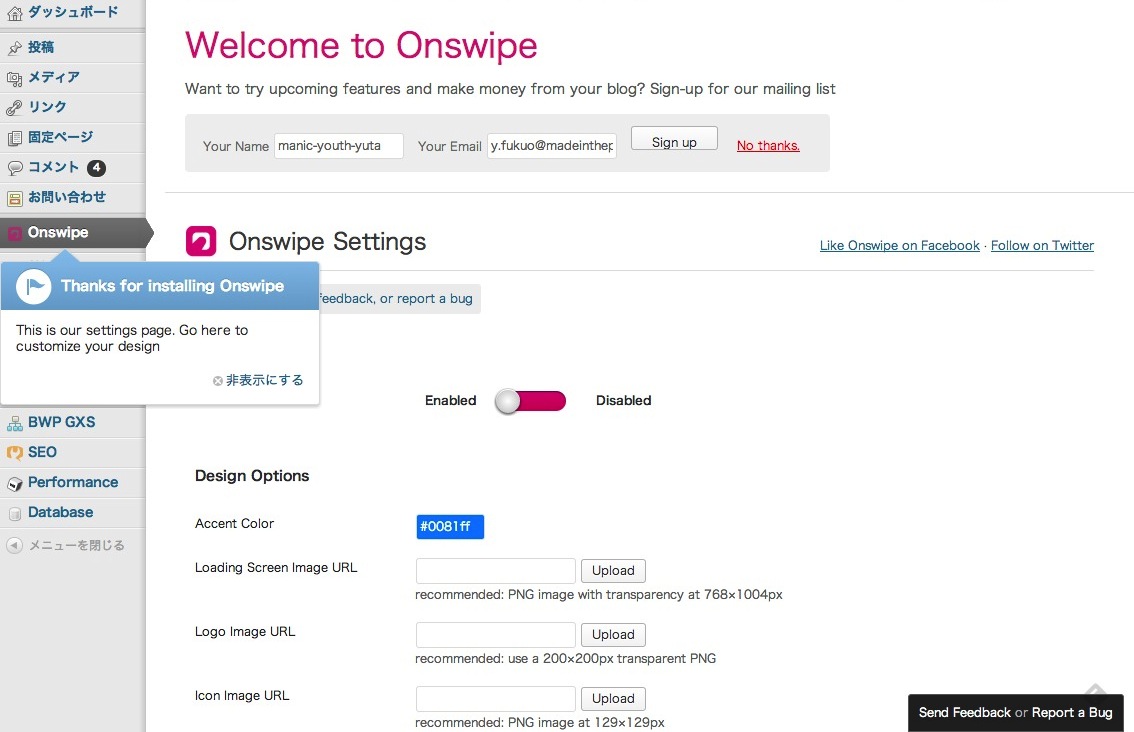Click the Database icon in sidebar
1134x732 pixels.
click(14, 513)
